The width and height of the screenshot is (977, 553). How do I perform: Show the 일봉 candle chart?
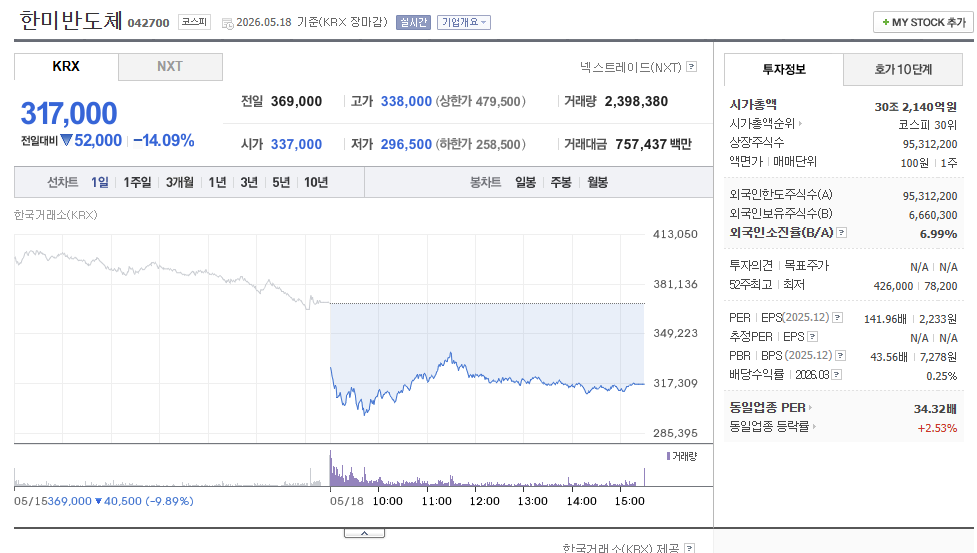coord(525,182)
